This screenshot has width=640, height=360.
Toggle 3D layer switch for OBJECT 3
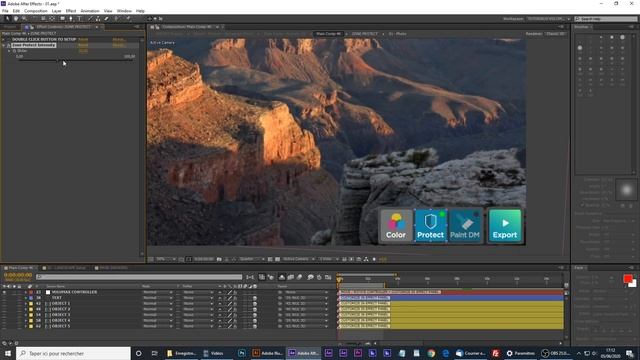click(255, 315)
